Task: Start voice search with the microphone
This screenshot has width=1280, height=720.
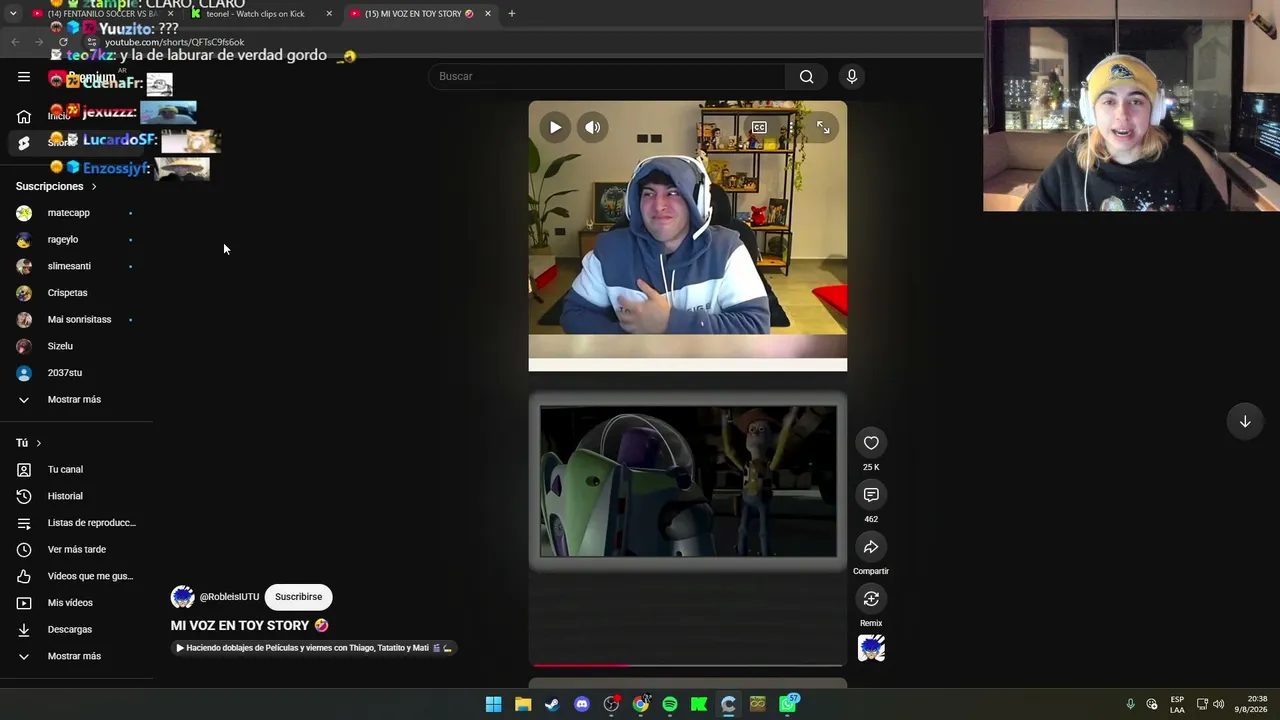Action: (852, 77)
